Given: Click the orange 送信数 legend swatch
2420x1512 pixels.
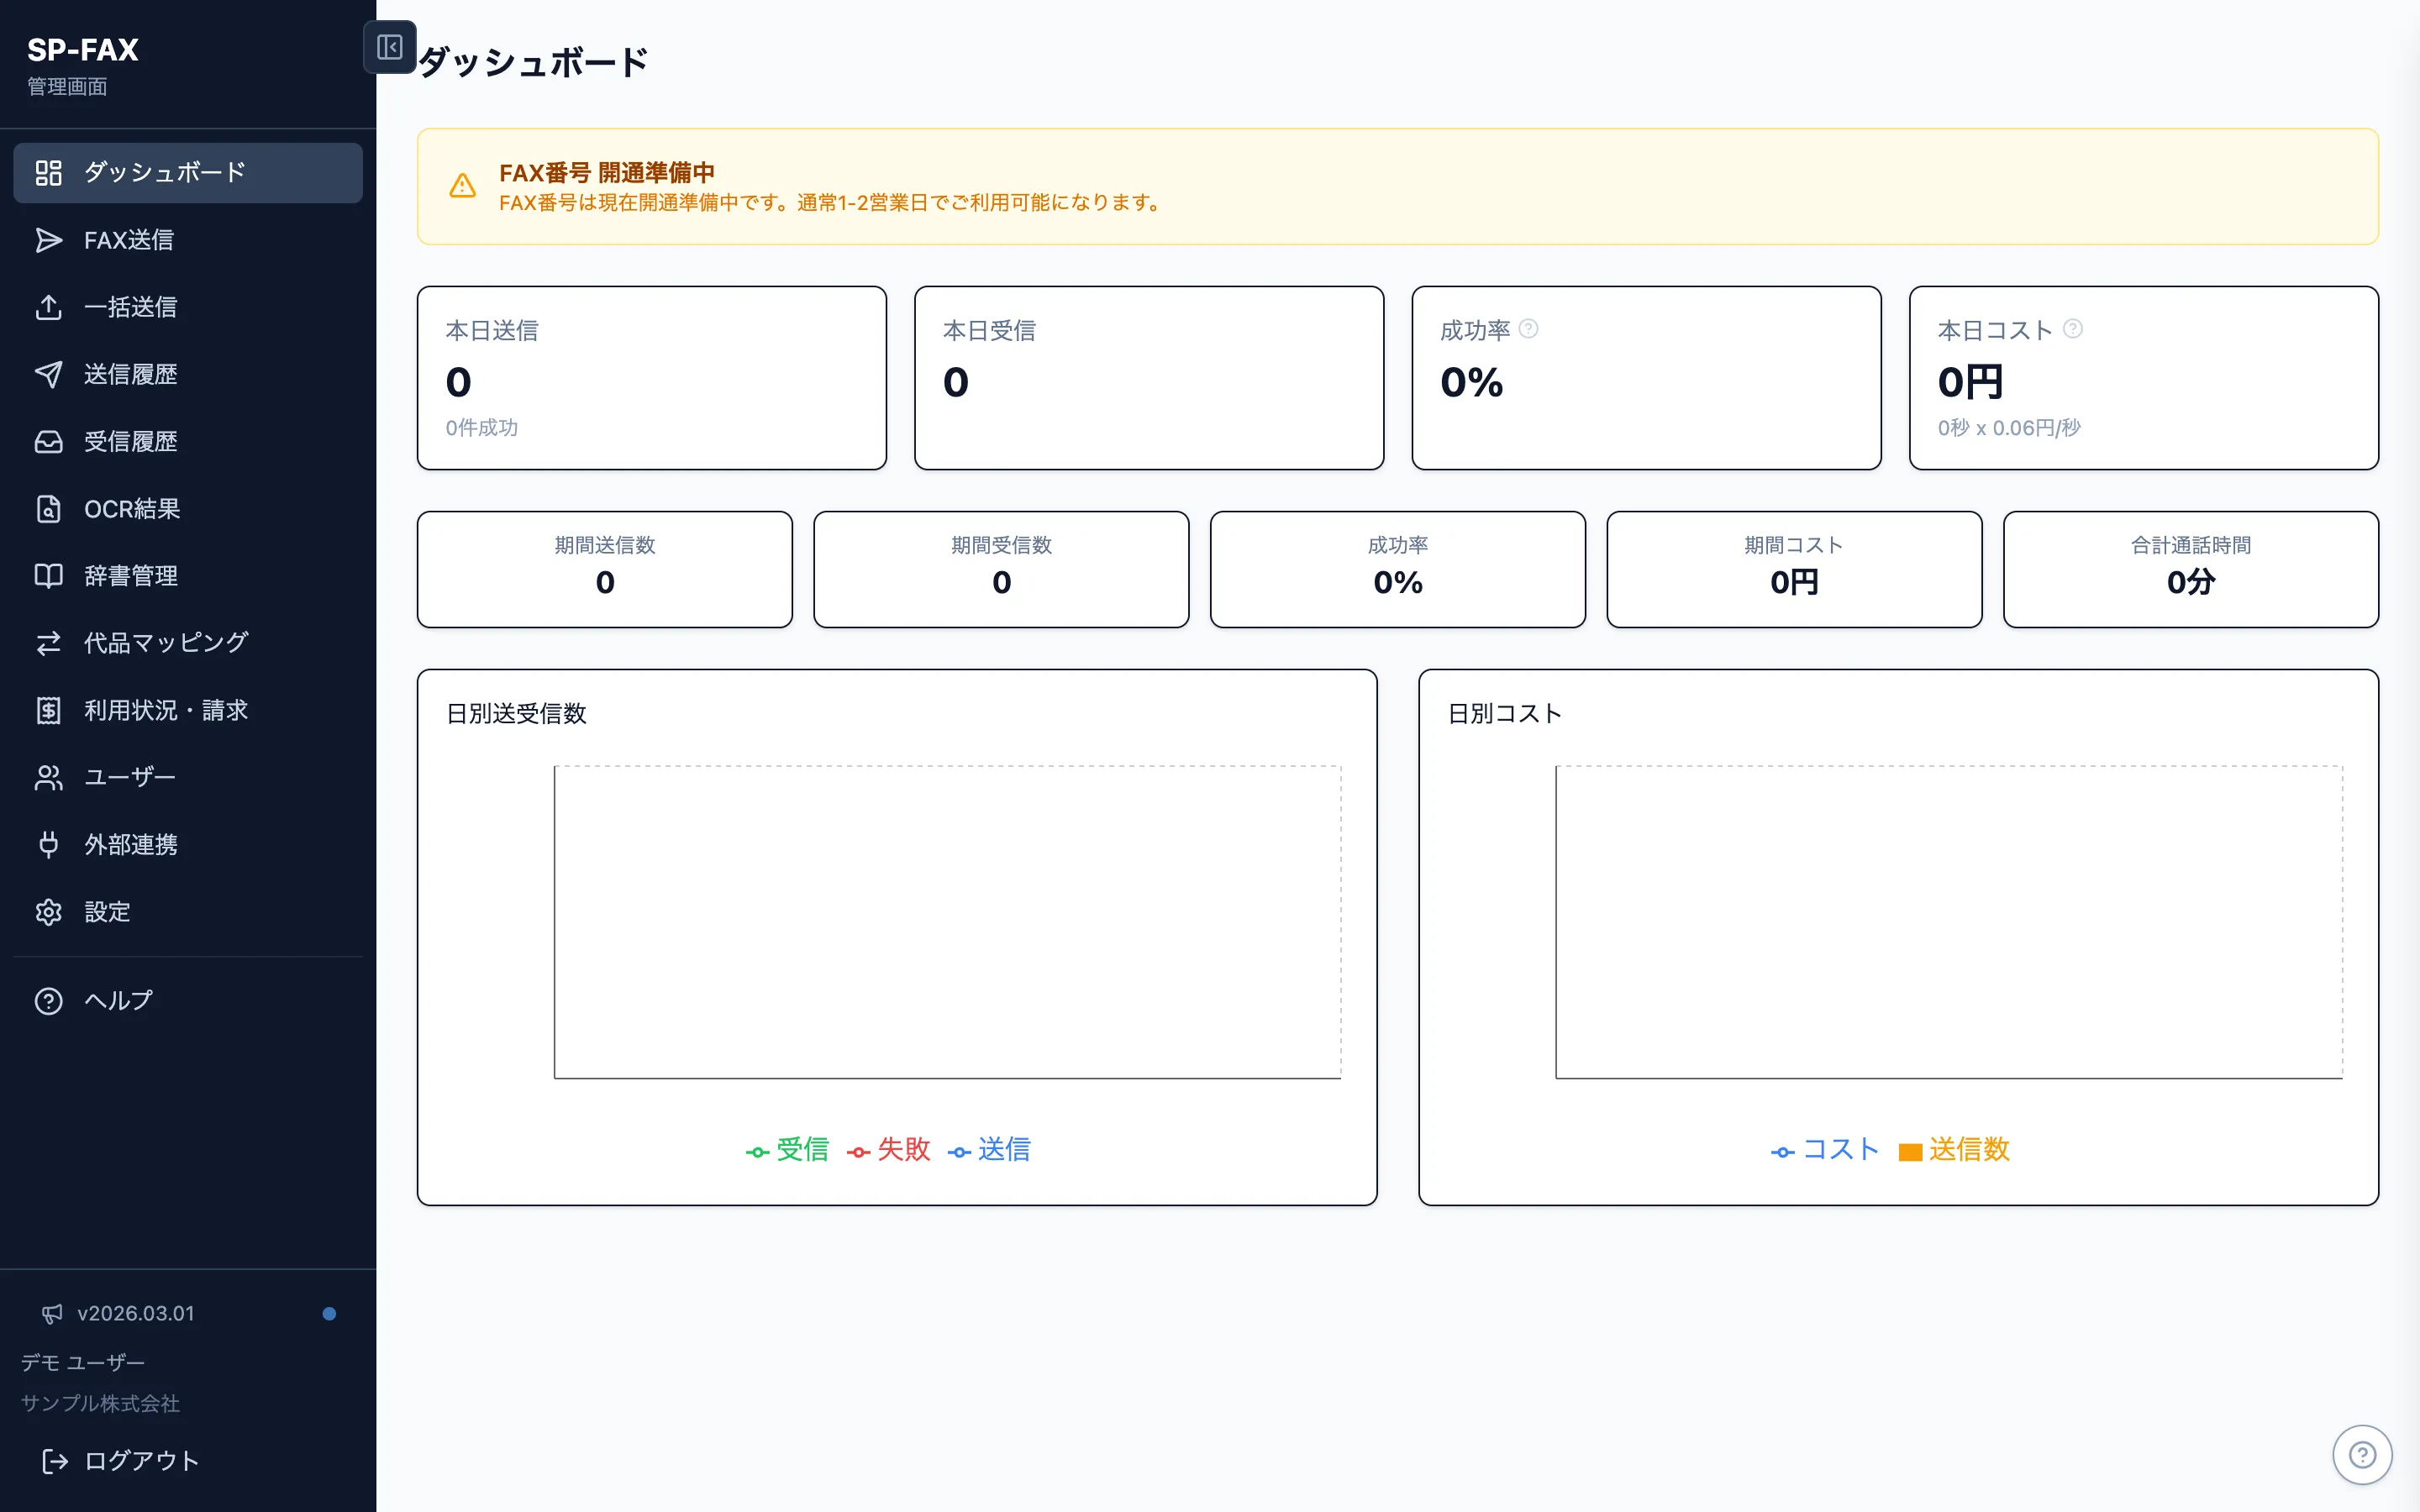Looking at the screenshot, I should (x=1910, y=1152).
